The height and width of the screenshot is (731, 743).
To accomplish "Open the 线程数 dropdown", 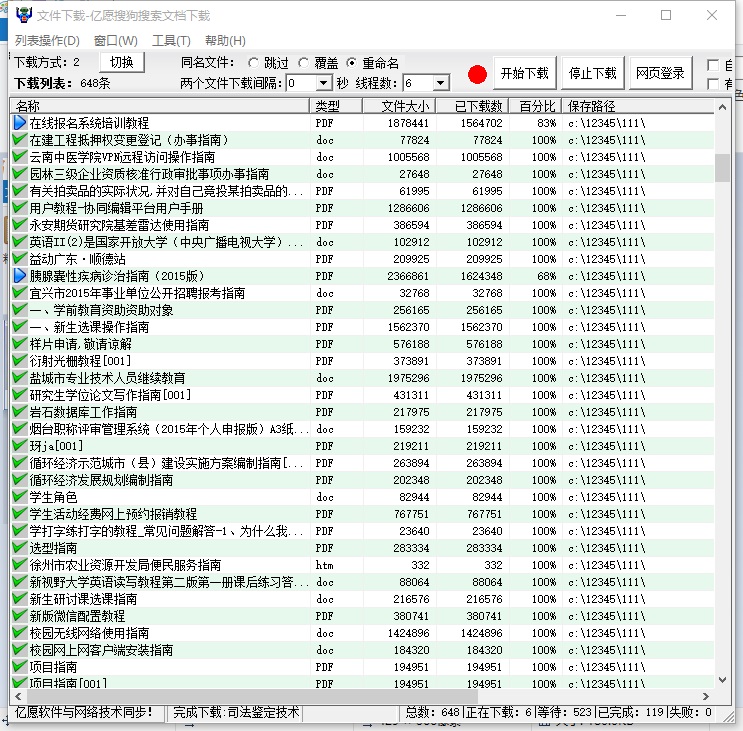I will coord(440,83).
